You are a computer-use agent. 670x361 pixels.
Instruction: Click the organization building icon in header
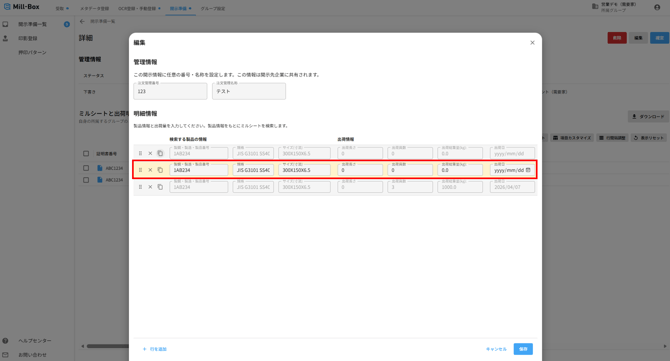click(x=595, y=6)
